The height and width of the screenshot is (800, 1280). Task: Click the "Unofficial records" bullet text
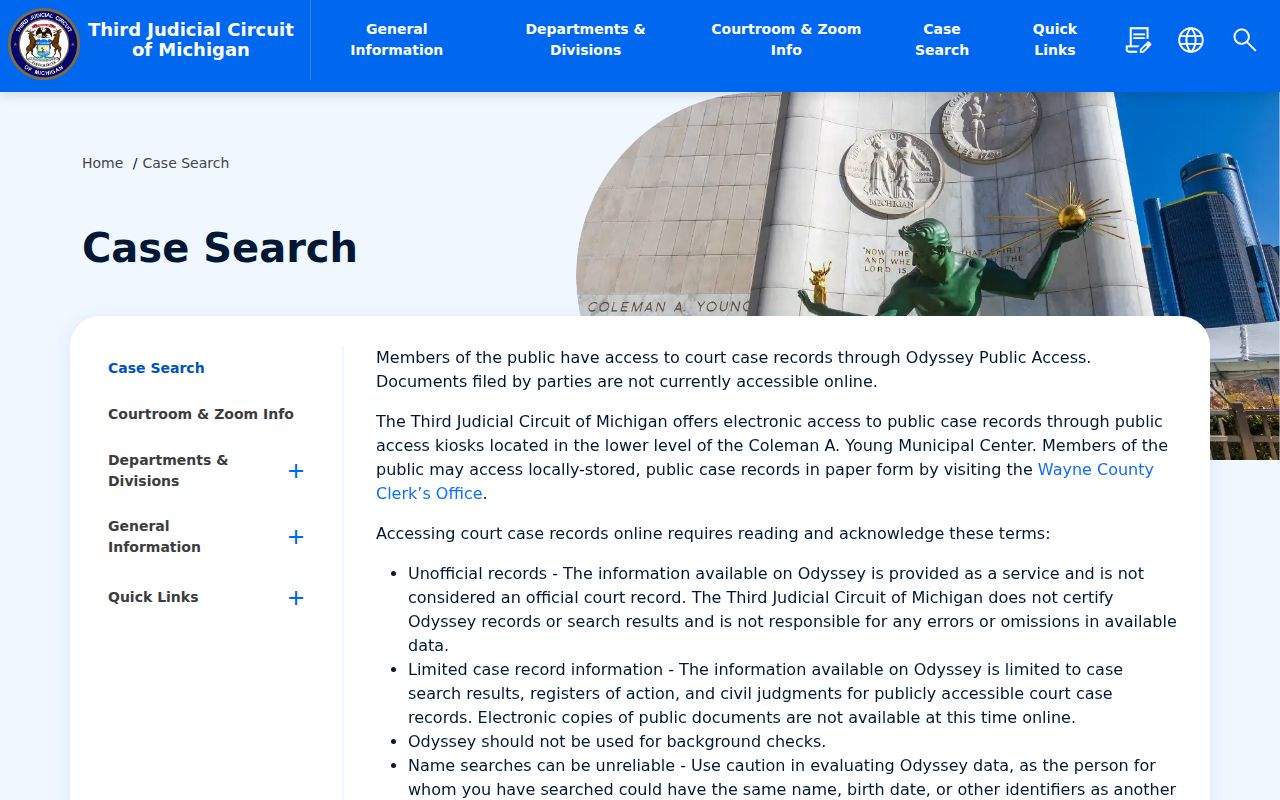(792, 609)
